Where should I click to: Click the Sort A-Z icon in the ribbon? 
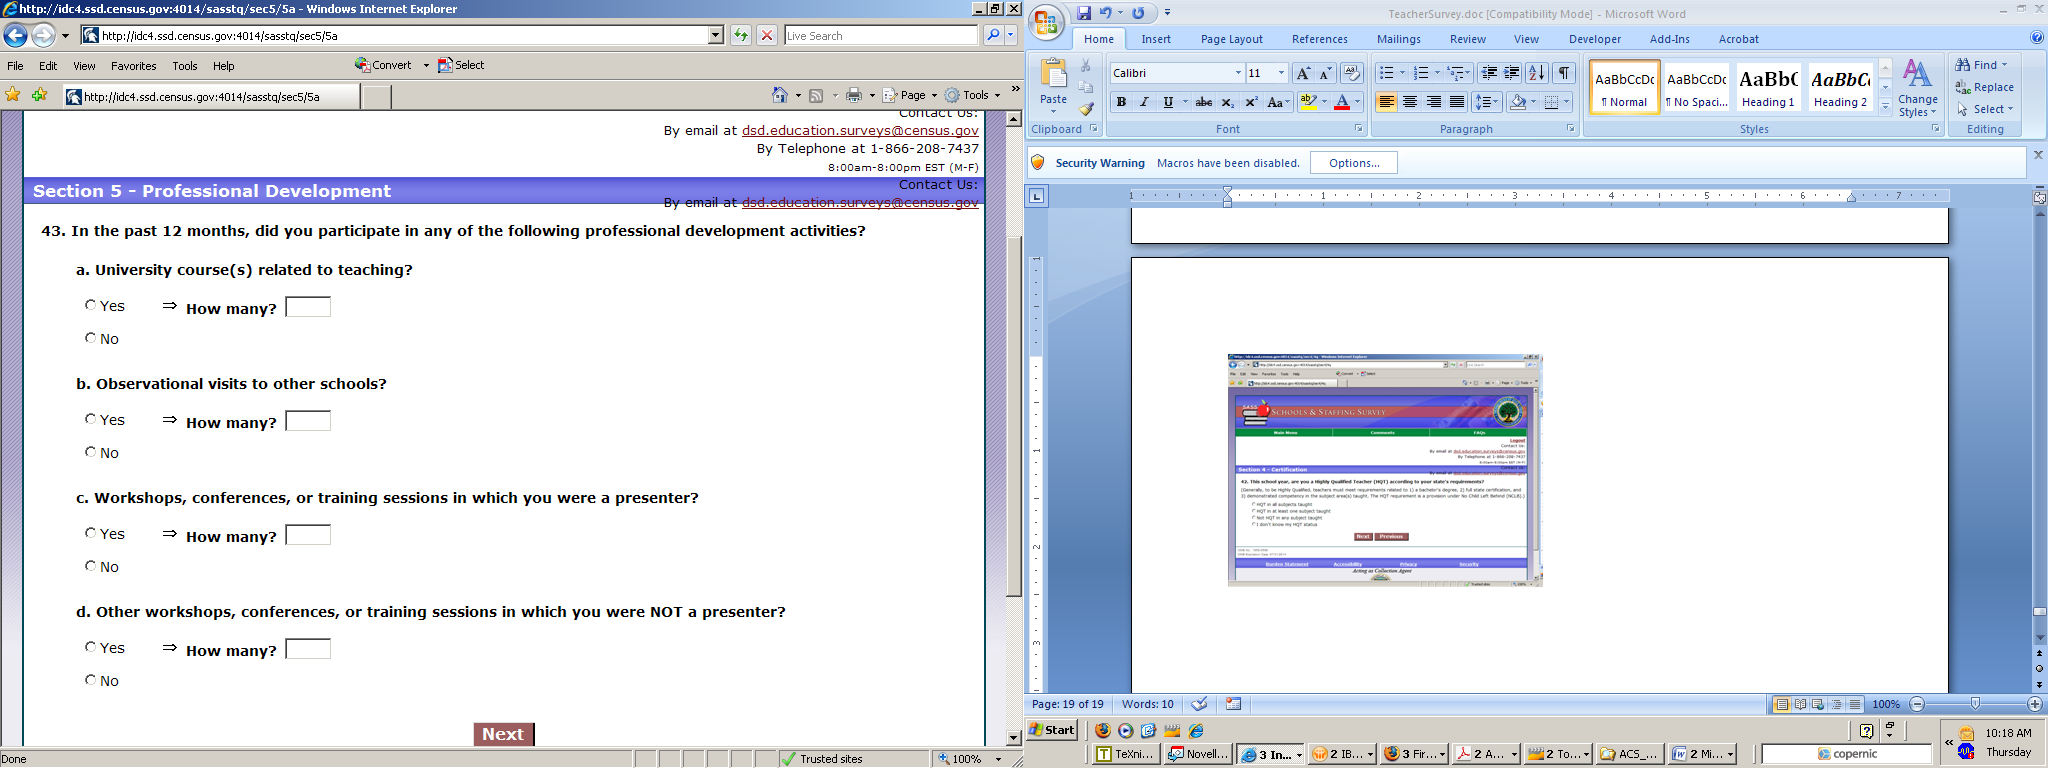(x=1537, y=73)
